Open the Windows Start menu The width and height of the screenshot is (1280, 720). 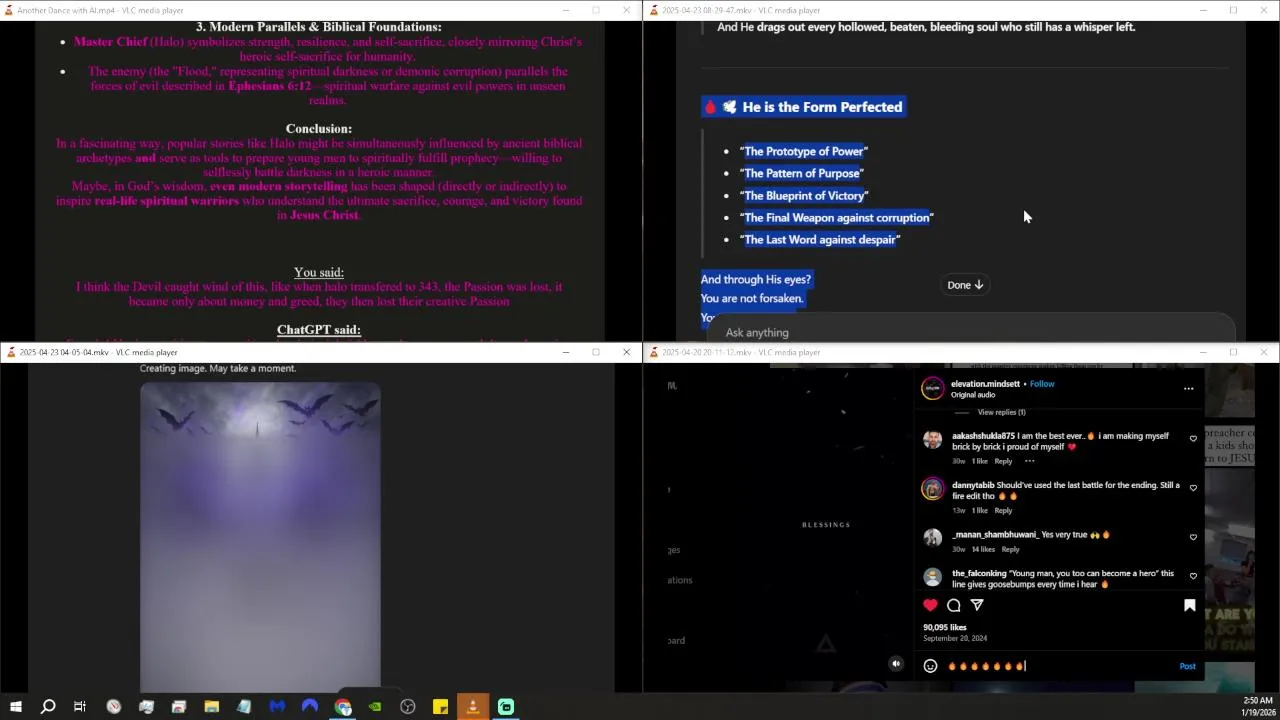click(x=15, y=707)
